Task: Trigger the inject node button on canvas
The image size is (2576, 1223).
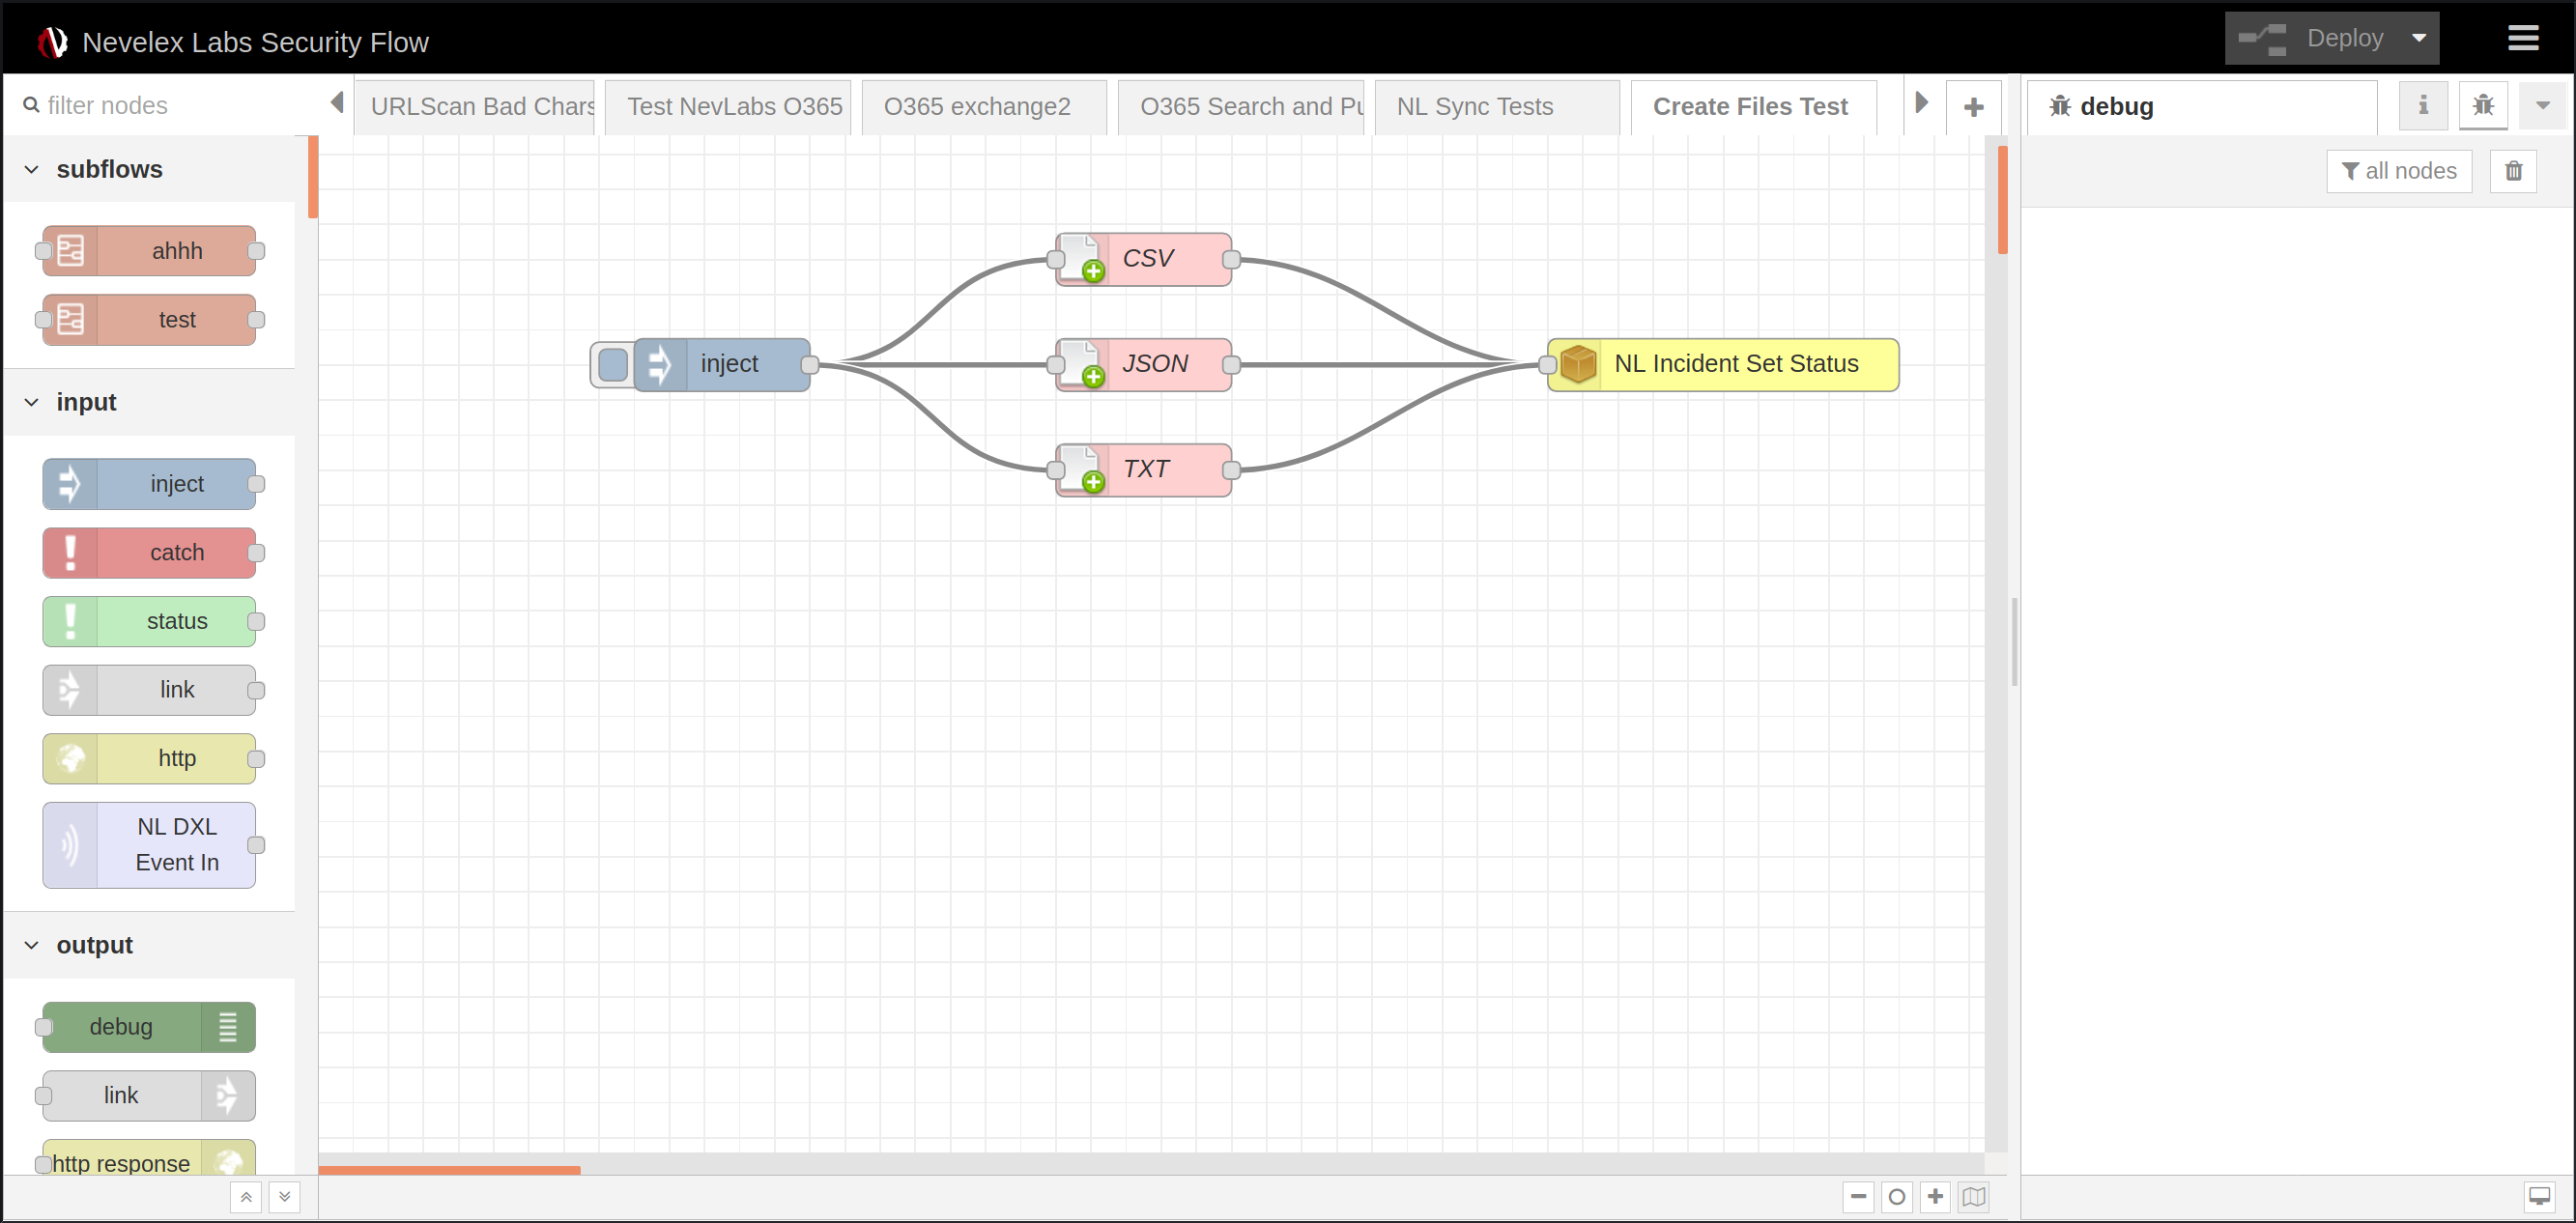Action: click(x=612, y=365)
